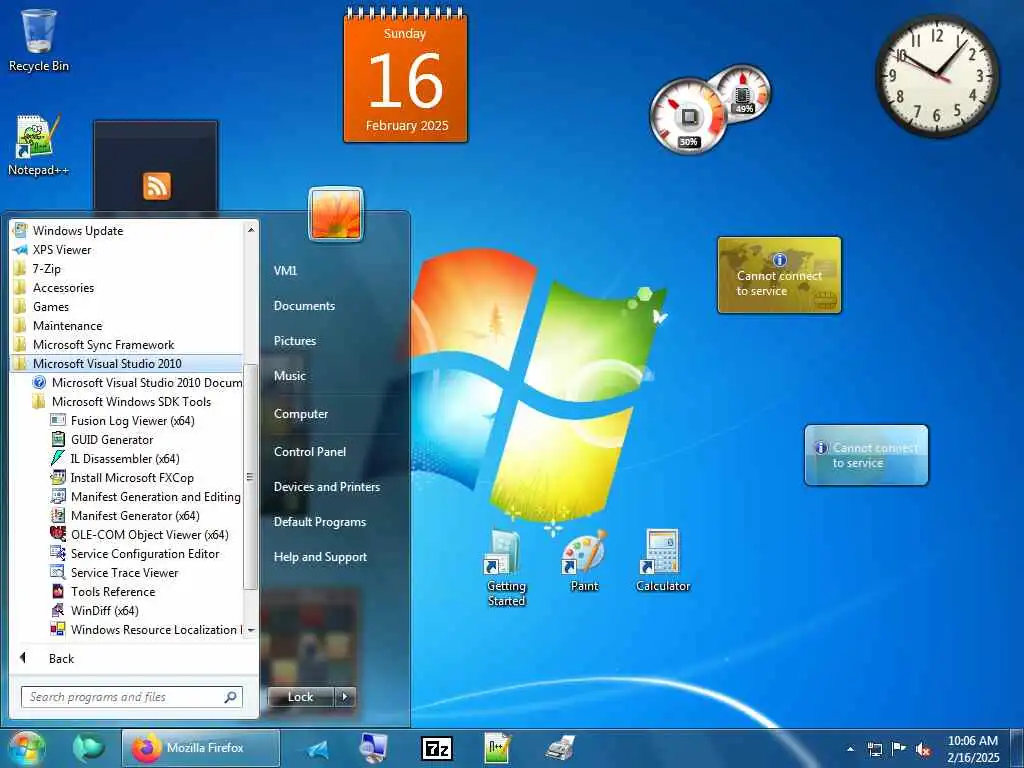Click the blue weather gadget
This screenshot has width=1024, height=768.
pos(866,455)
